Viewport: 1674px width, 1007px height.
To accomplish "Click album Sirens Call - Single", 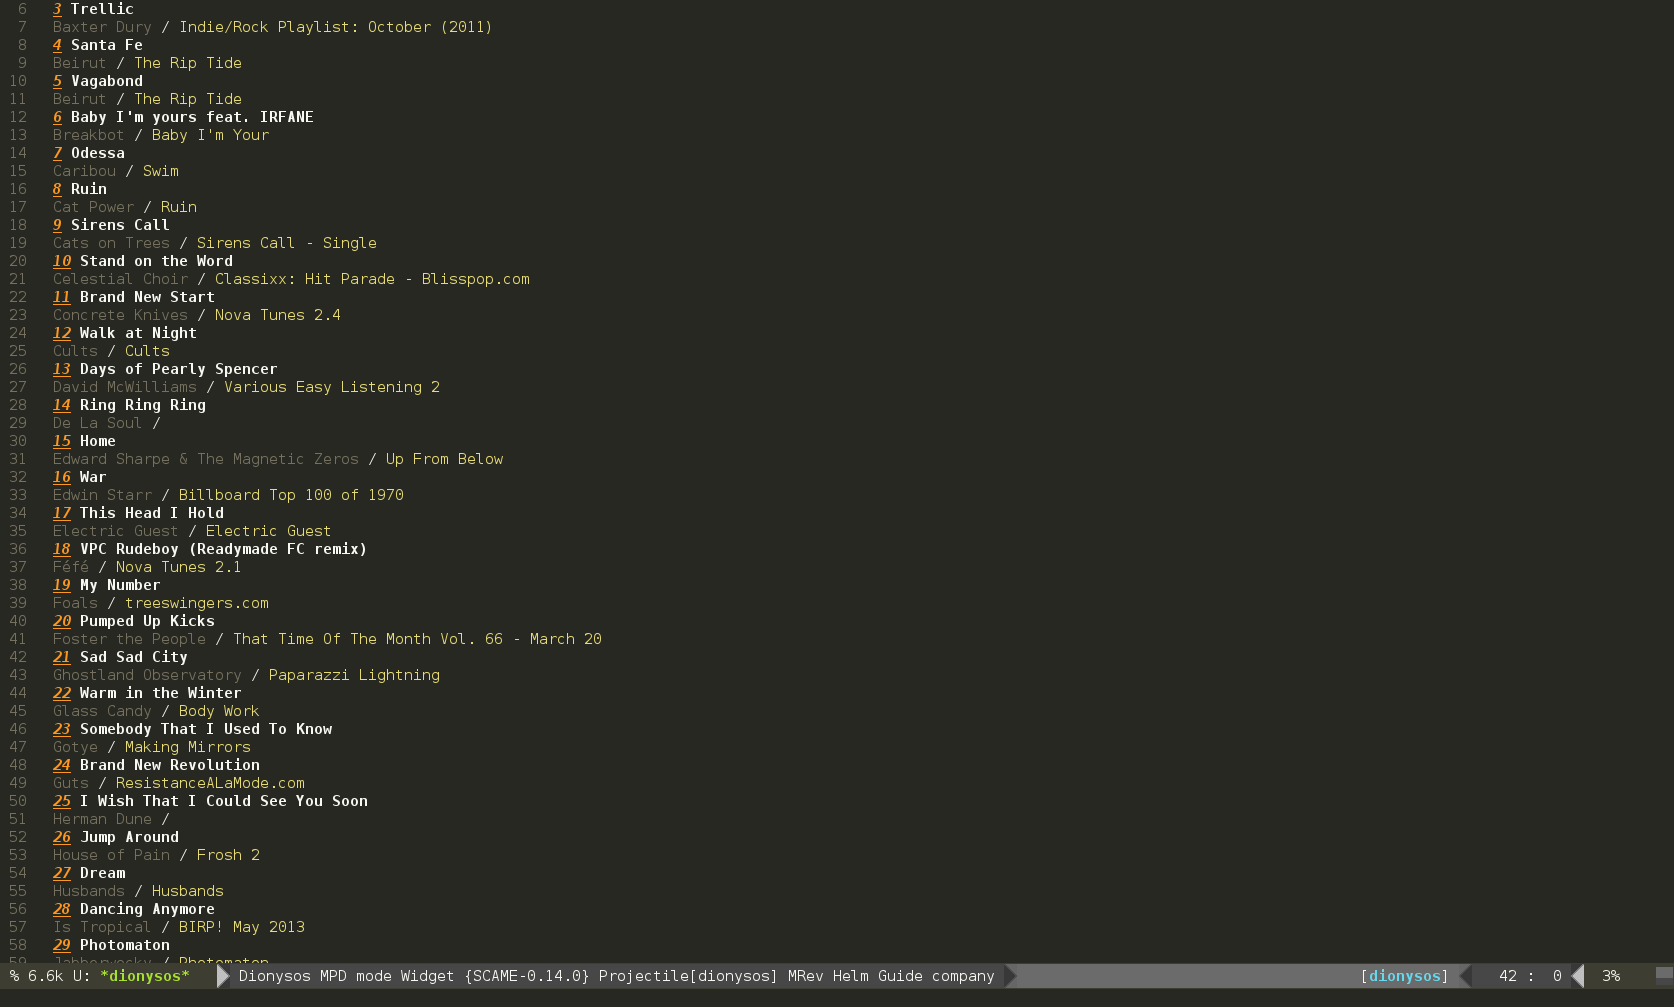I will (287, 243).
